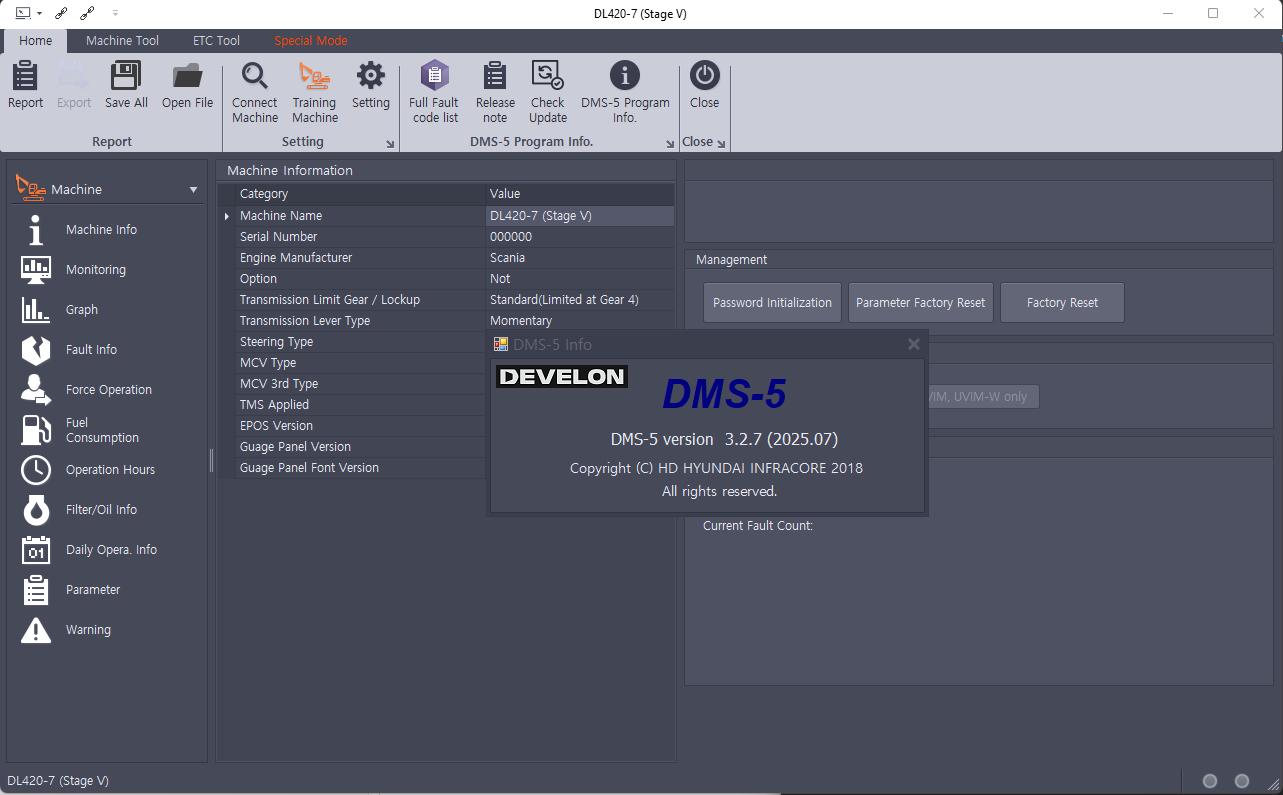The image size is (1283, 795).
Task: Open Parameter in sidebar
Action: [93, 590]
